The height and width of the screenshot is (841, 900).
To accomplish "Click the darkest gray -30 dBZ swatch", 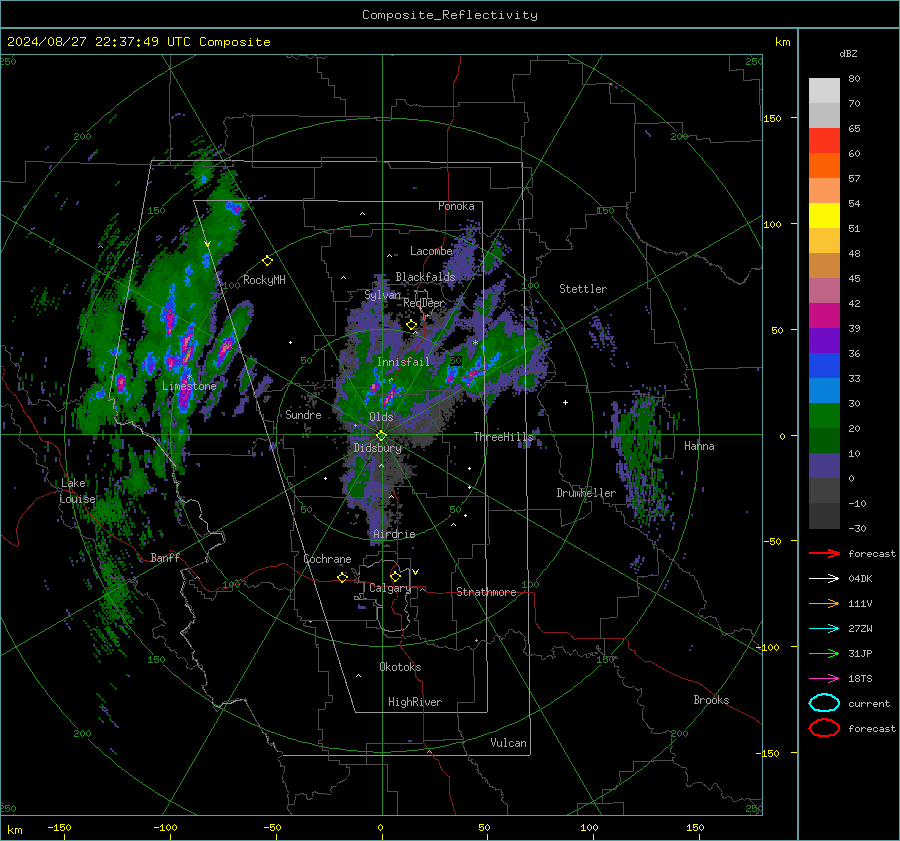I will [824, 516].
